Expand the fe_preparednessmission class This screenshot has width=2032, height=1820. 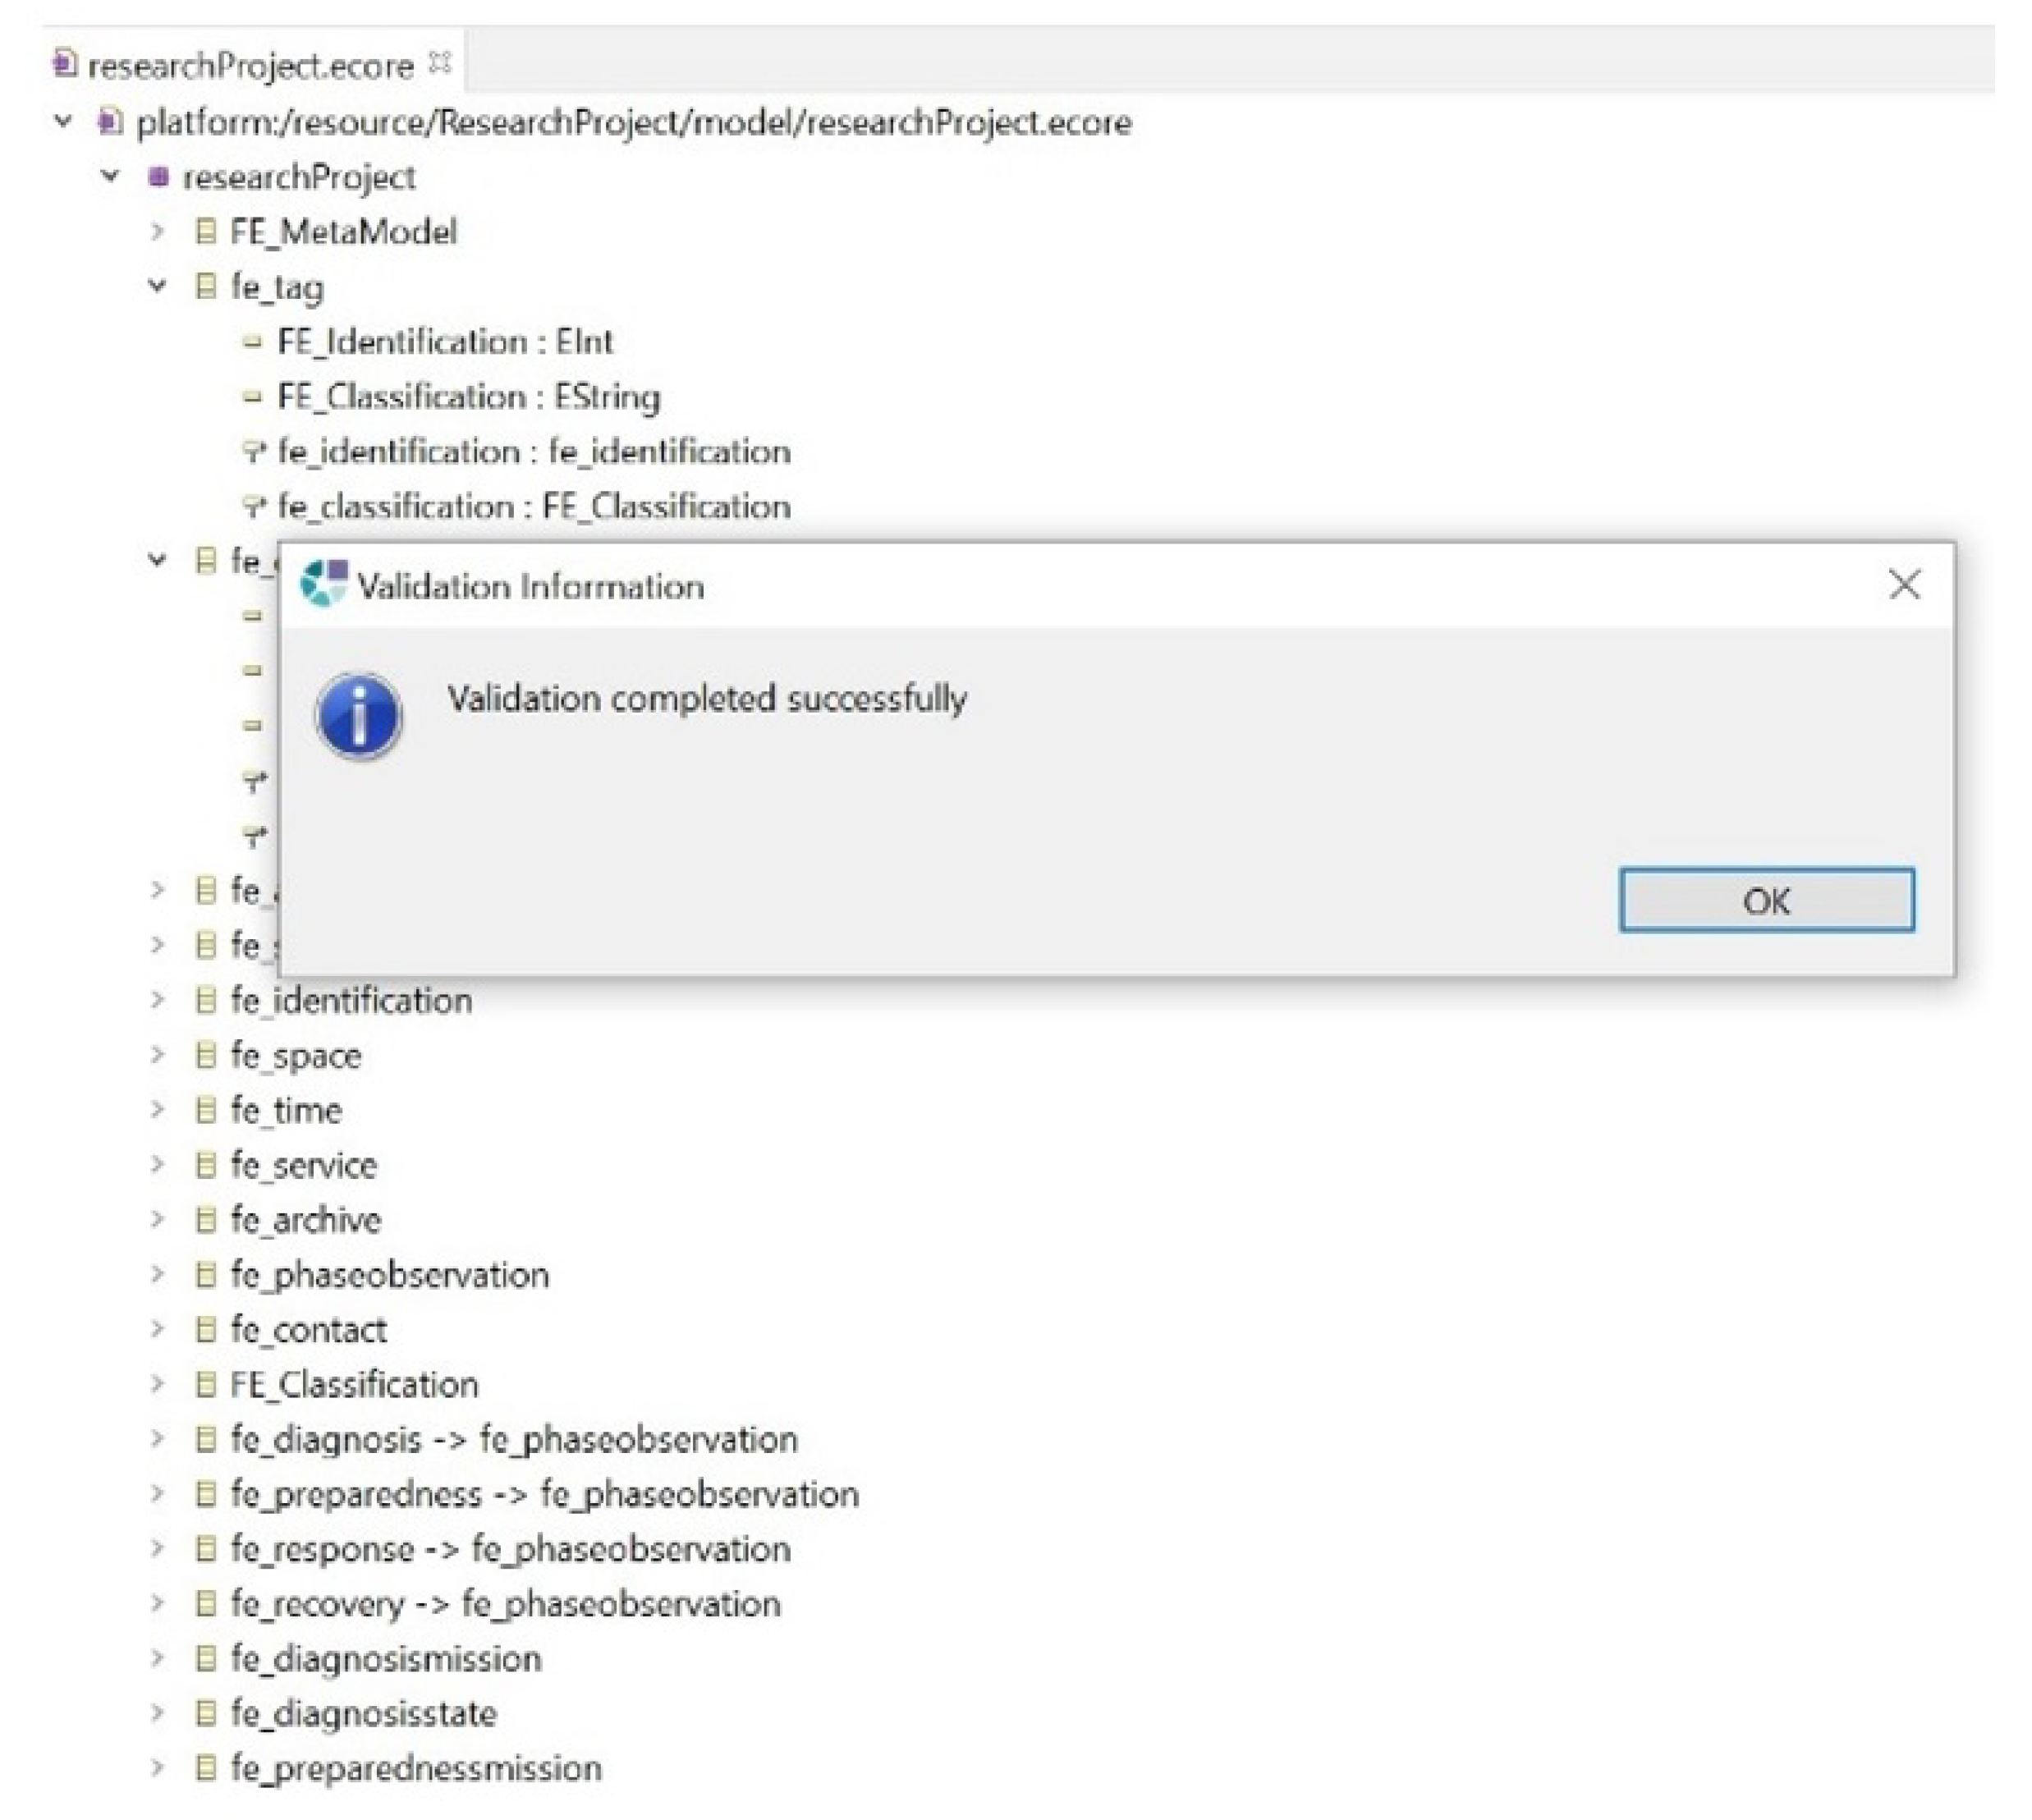157,1767
